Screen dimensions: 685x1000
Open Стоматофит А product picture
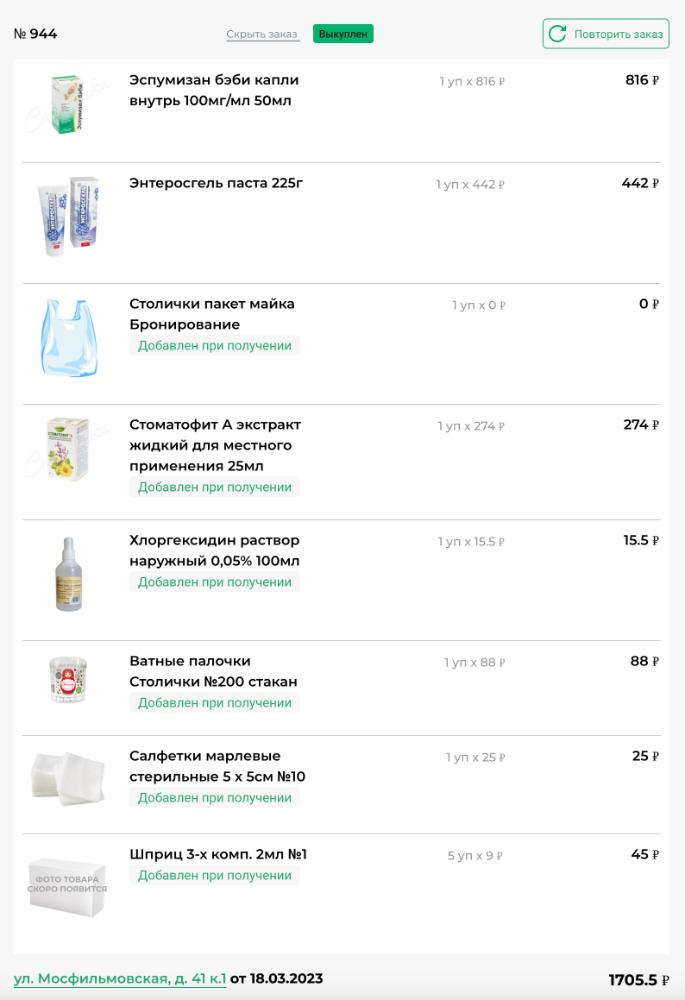point(68,449)
